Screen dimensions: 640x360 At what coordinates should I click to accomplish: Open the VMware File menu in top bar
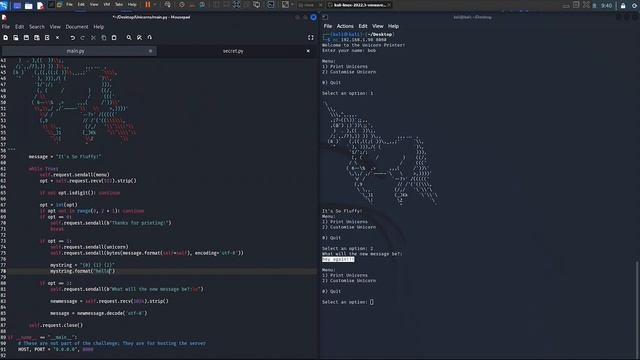click(69, 4)
